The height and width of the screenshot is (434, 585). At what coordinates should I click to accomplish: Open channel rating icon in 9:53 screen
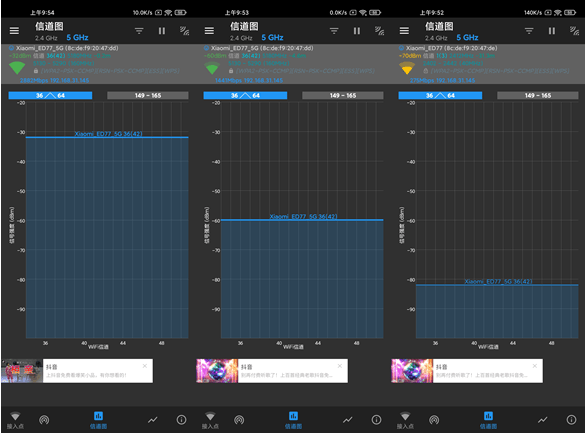[239, 420]
